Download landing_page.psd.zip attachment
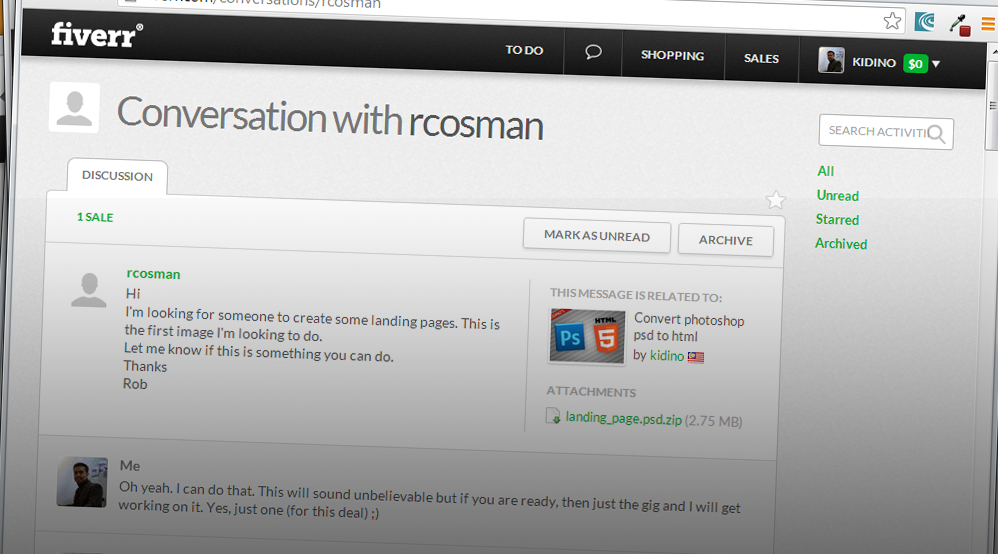998x554 pixels. tap(623, 419)
